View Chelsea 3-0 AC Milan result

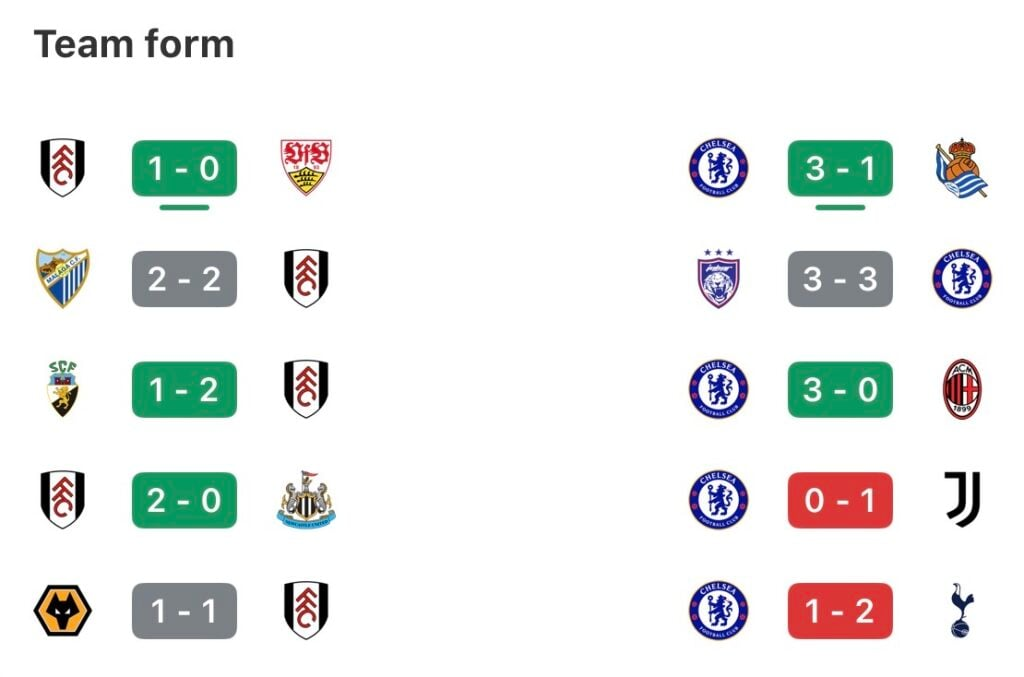click(840, 390)
